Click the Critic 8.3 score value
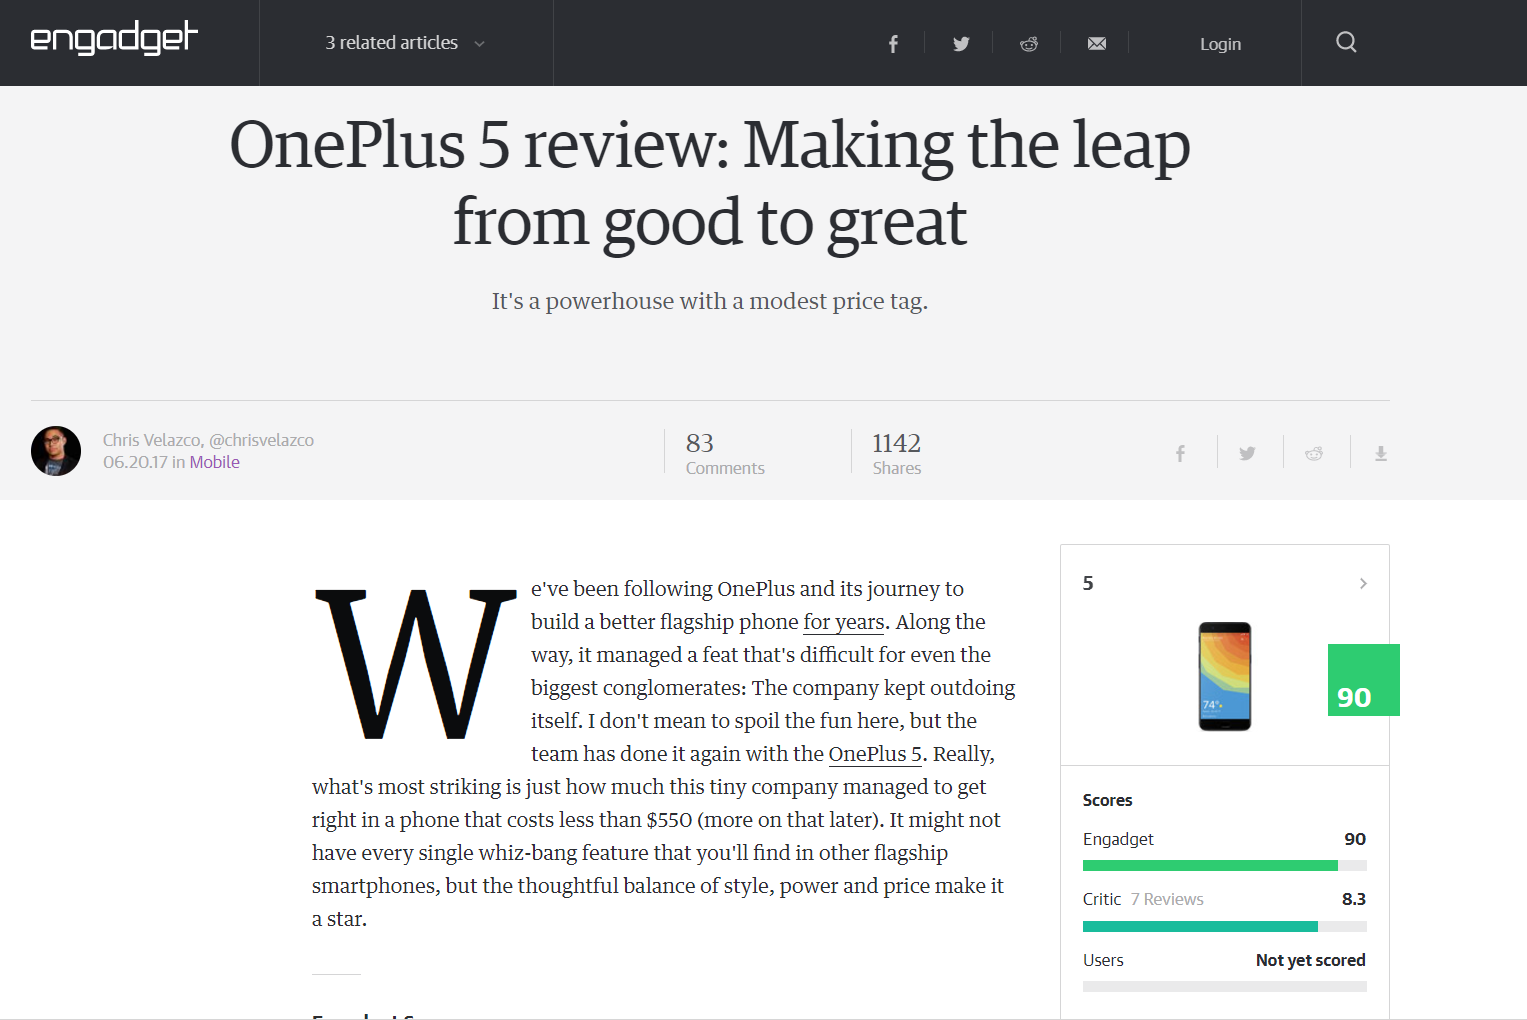The image size is (1527, 1020). pos(1354,899)
